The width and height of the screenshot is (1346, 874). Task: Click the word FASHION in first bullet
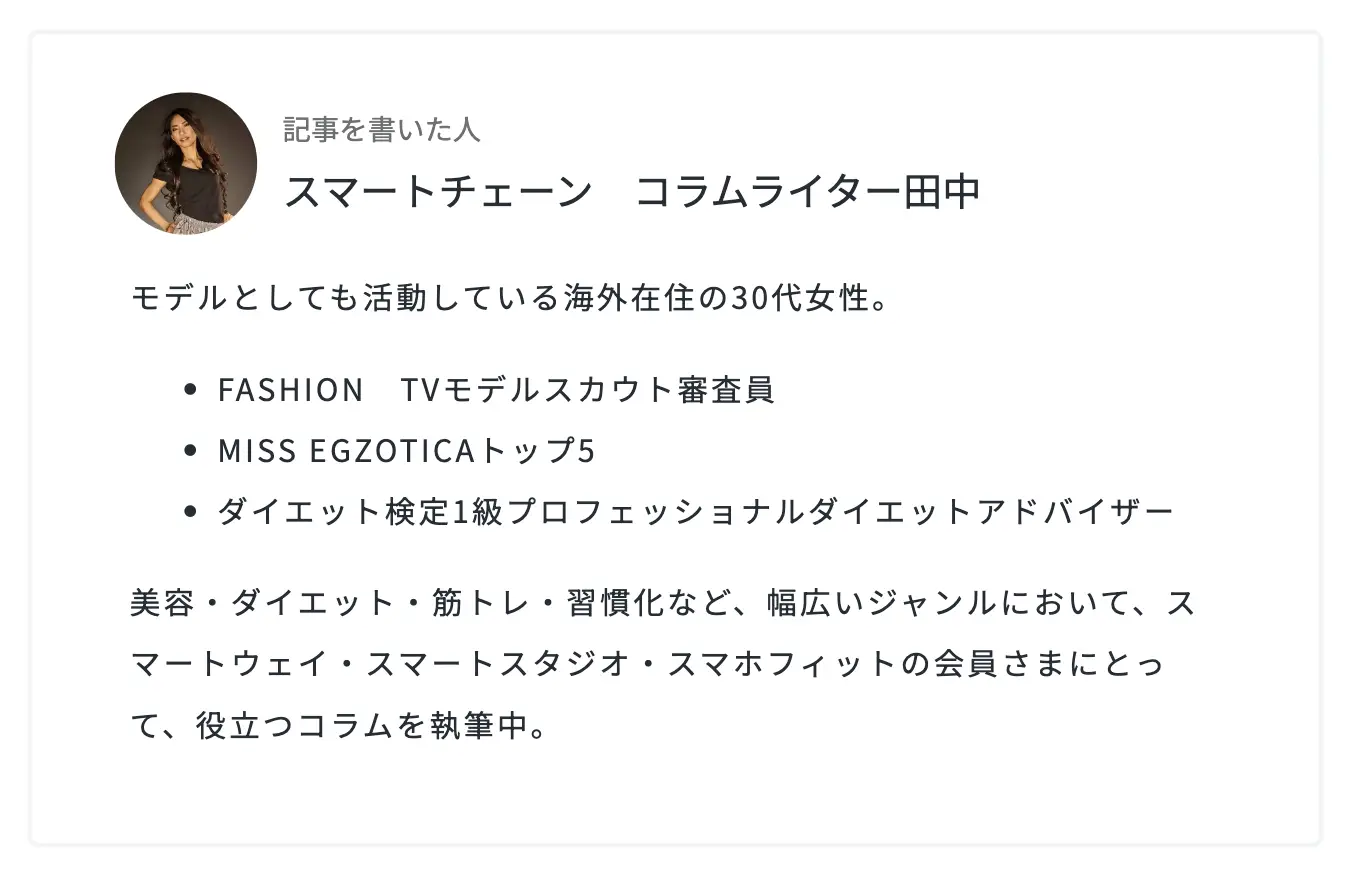point(290,390)
